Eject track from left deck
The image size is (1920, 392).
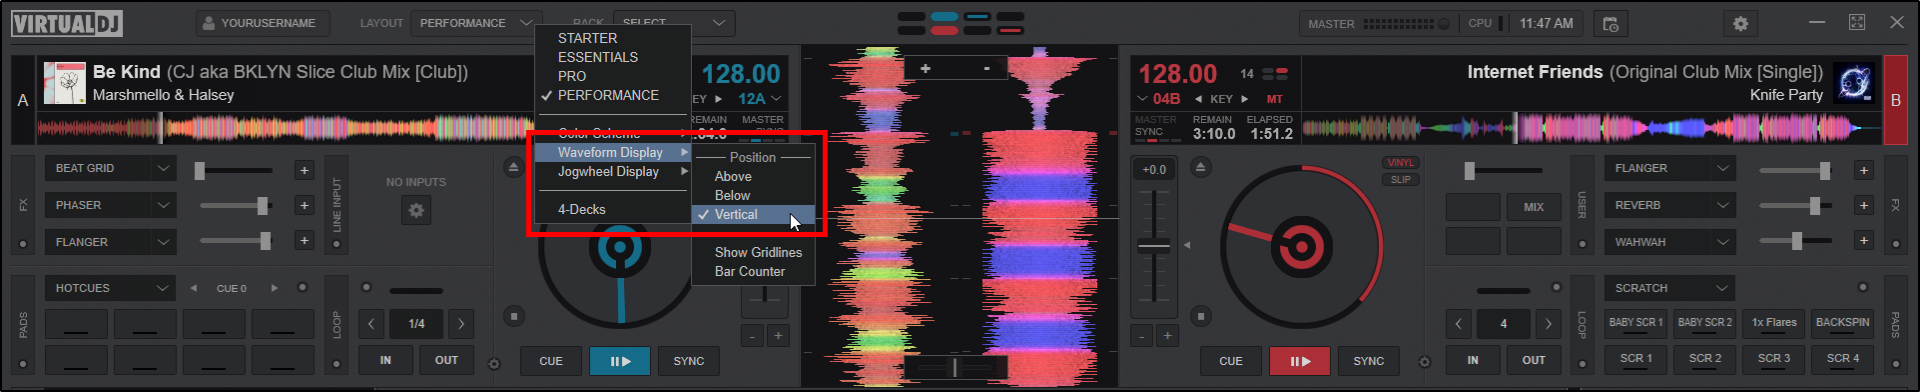(513, 167)
